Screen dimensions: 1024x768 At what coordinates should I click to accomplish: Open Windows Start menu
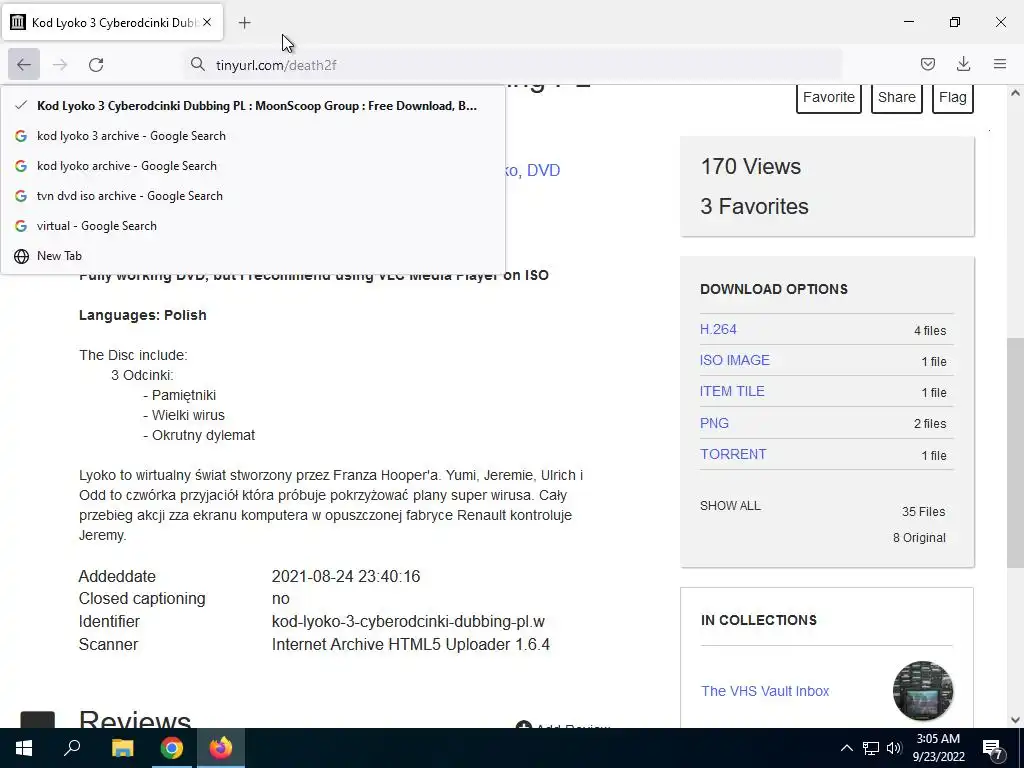point(24,748)
